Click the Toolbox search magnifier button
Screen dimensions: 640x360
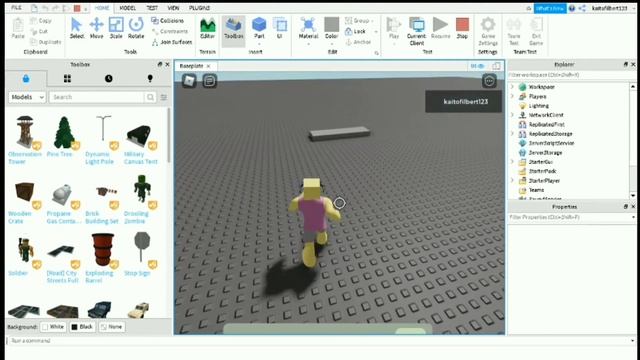pos(150,97)
